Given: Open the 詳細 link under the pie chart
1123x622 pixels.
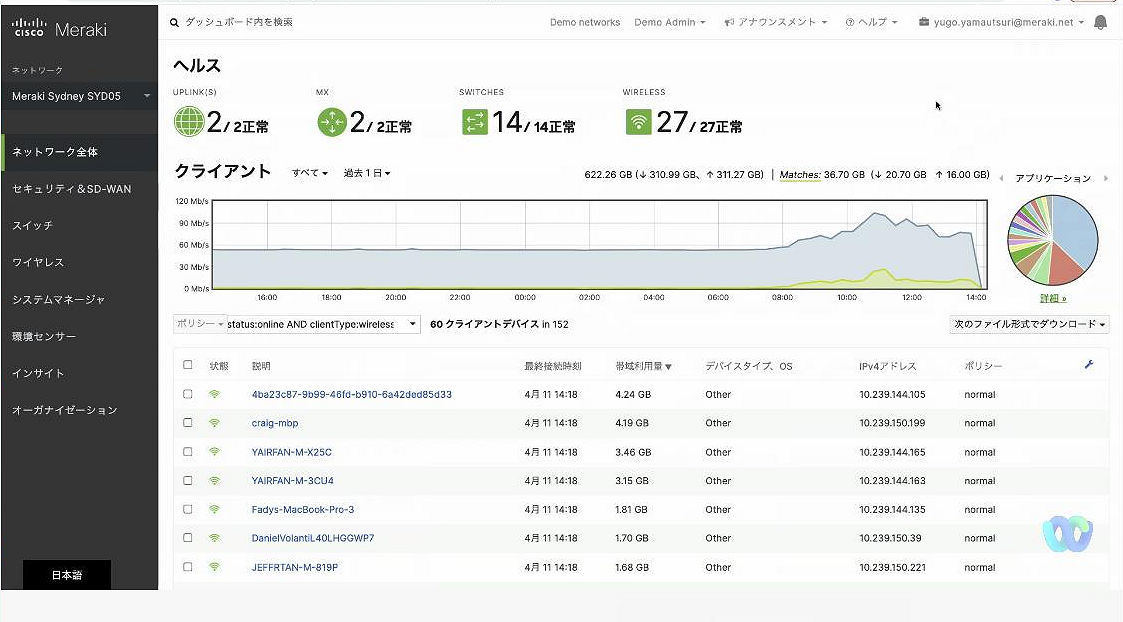Looking at the screenshot, I should (x=1053, y=298).
